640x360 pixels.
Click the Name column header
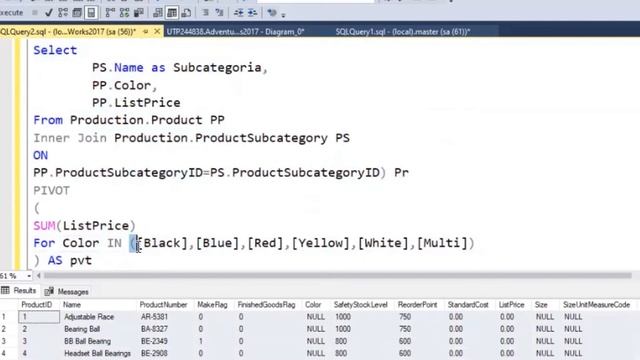click(x=72, y=305)
